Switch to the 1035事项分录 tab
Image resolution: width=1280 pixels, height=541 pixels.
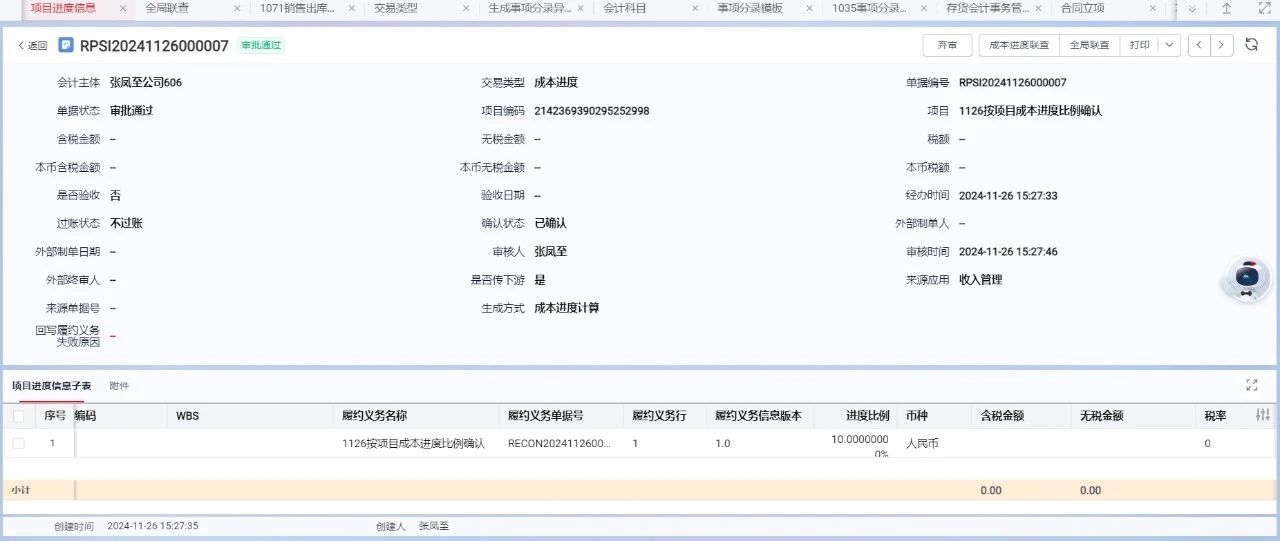pos(870,8)
